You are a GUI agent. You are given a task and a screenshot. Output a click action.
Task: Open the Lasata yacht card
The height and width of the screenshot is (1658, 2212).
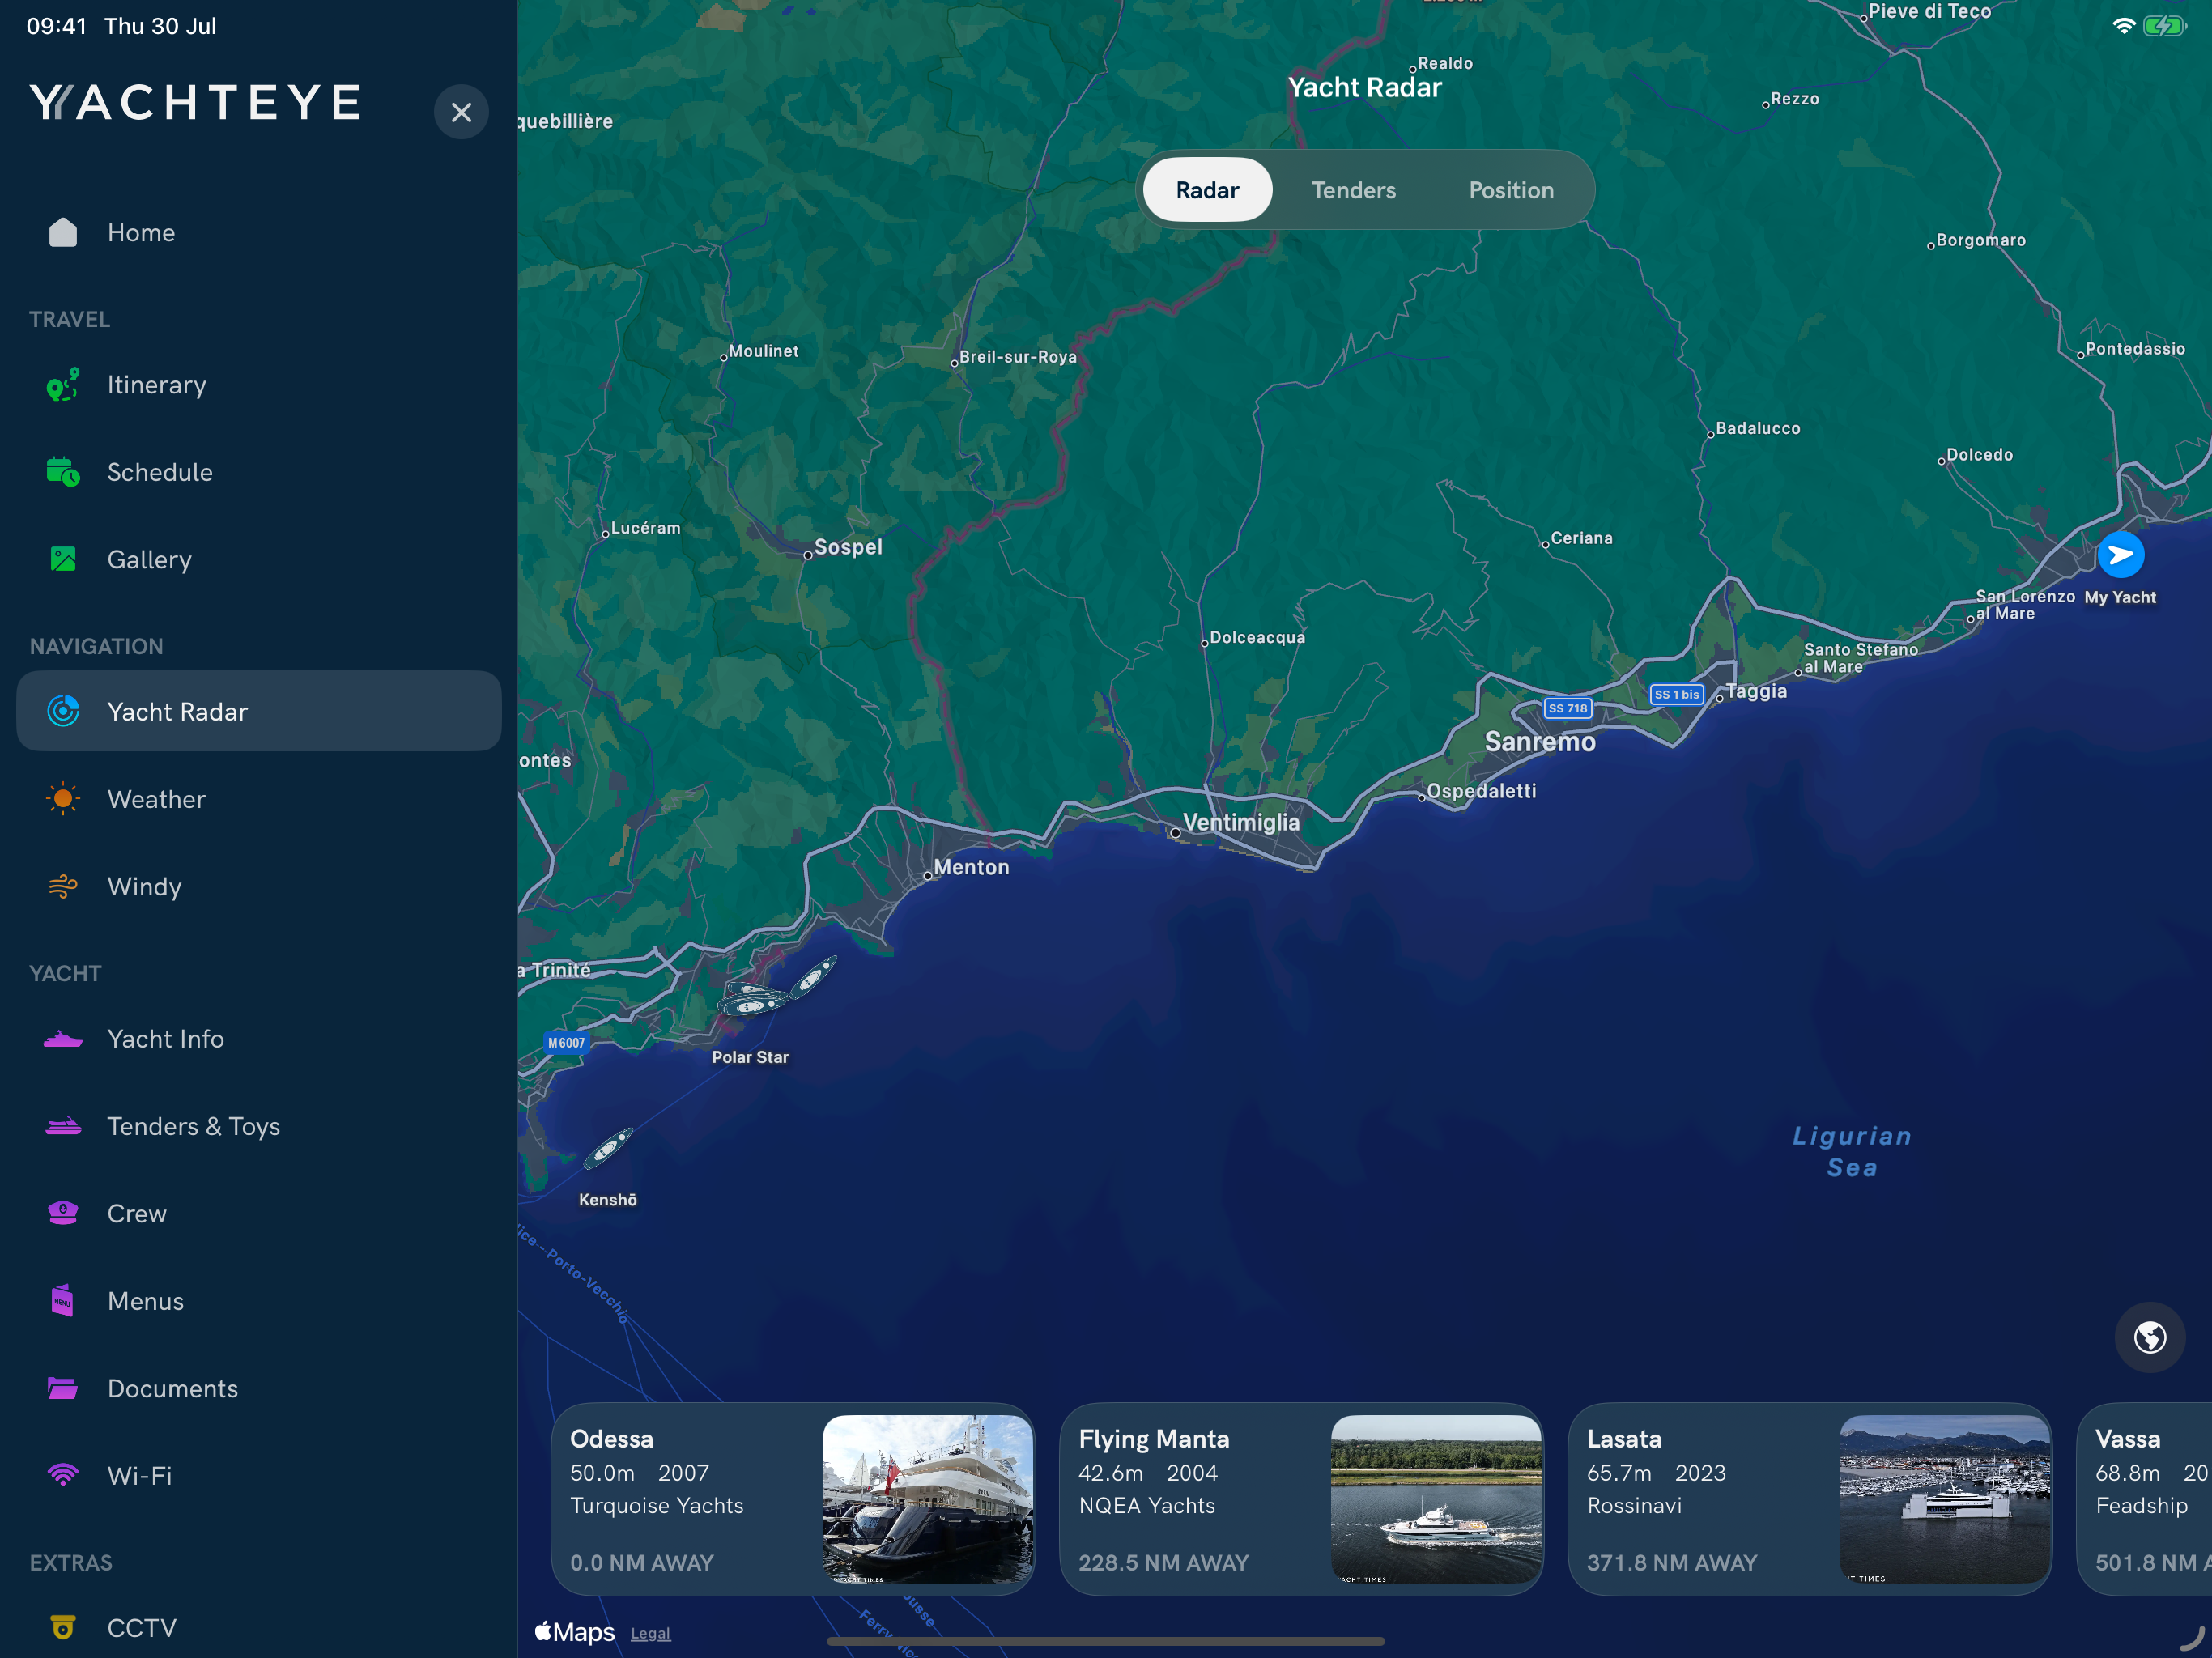click(1810, 1498)
